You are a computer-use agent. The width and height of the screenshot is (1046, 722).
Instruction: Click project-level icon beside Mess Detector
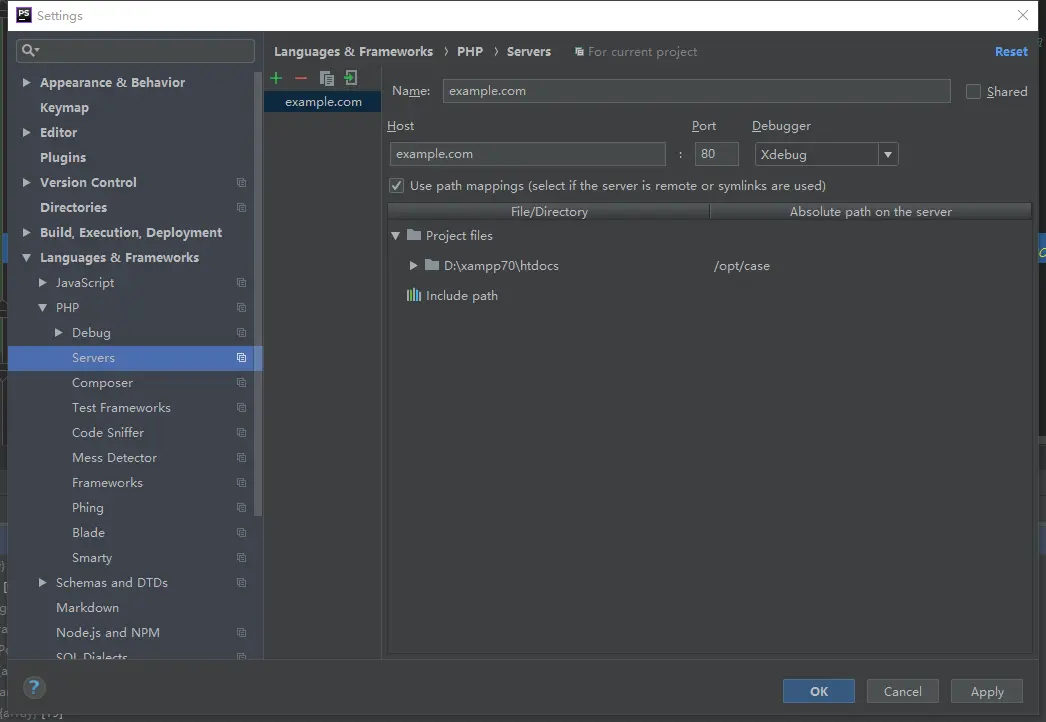(x=241, y=458)
